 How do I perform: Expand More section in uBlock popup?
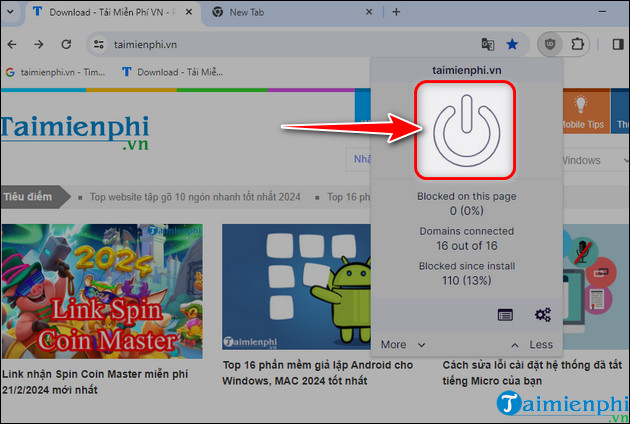tap(403, 344)
